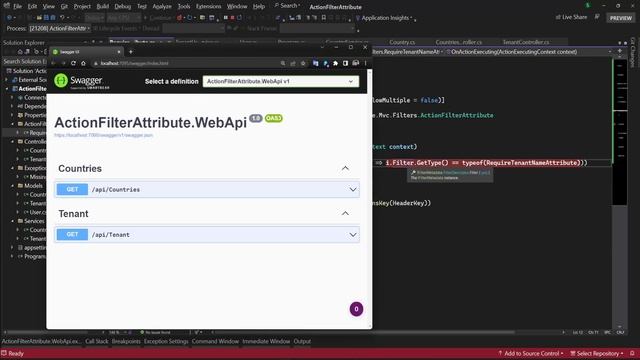Click the Live Share button
Image resolution: width=640 pixels, height=360 pixels.
click(571, 17)
